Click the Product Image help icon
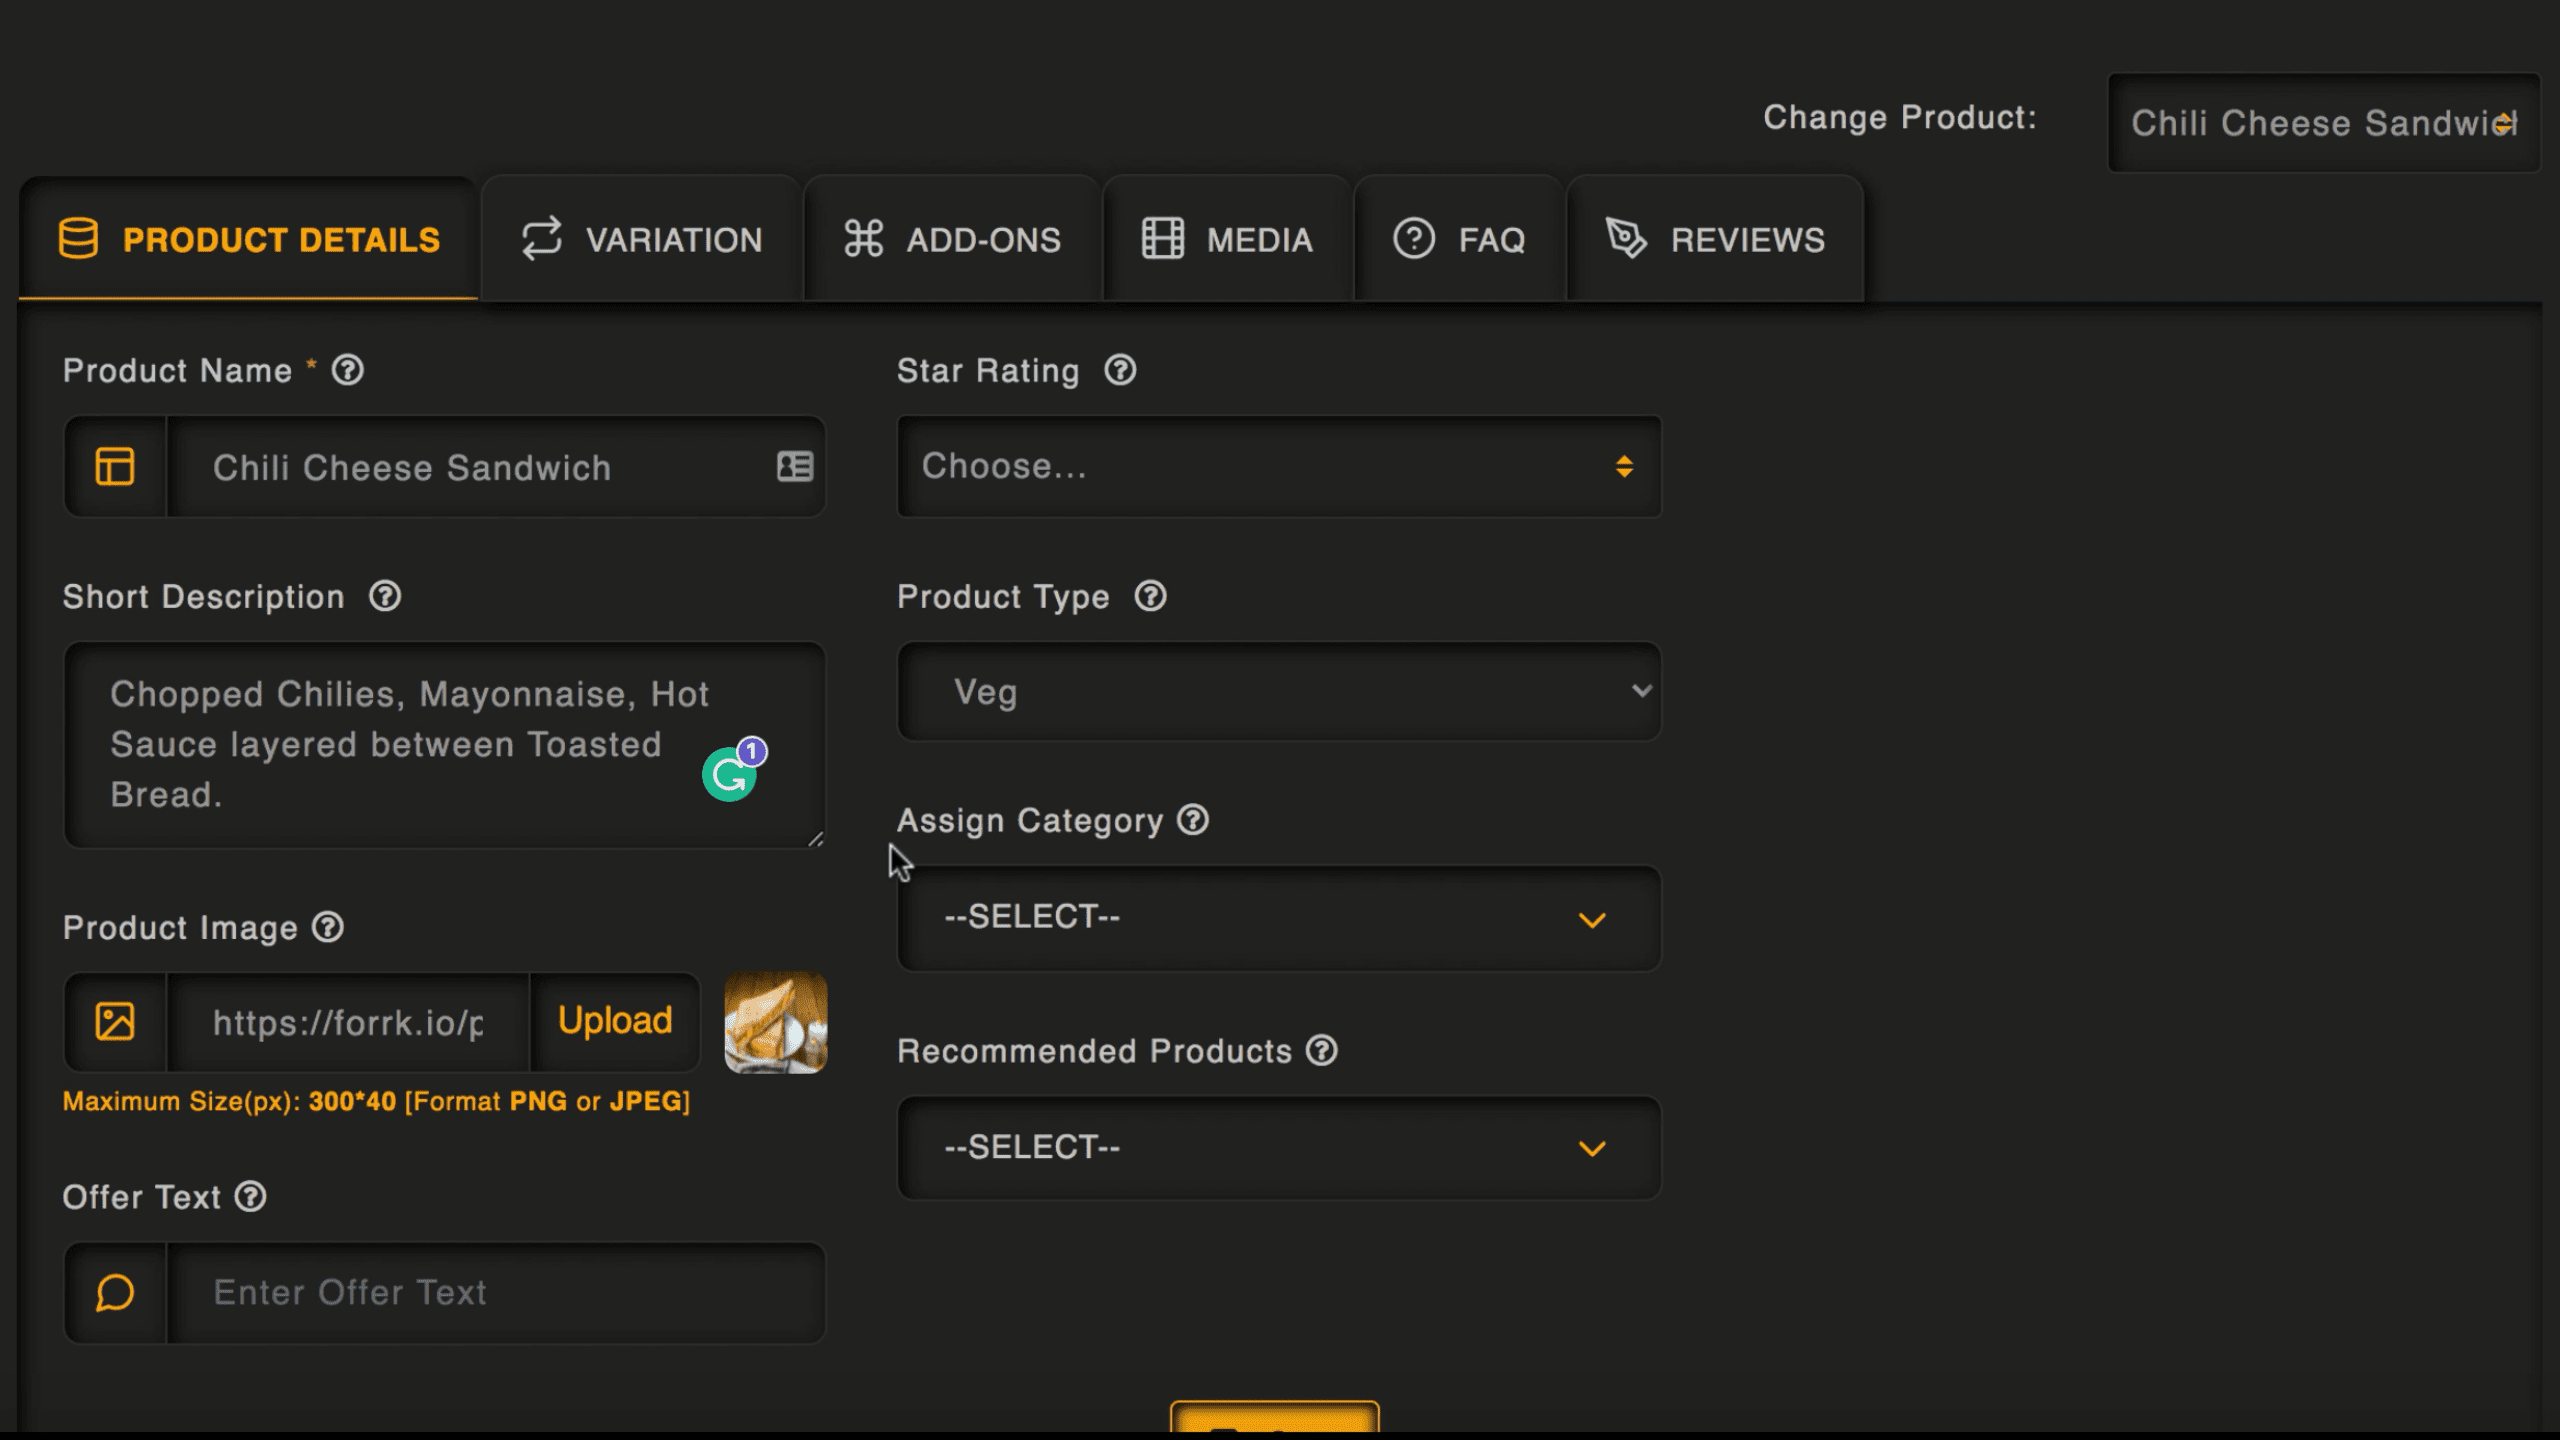Screen dimensions: 2560x1440 point(328,927)
